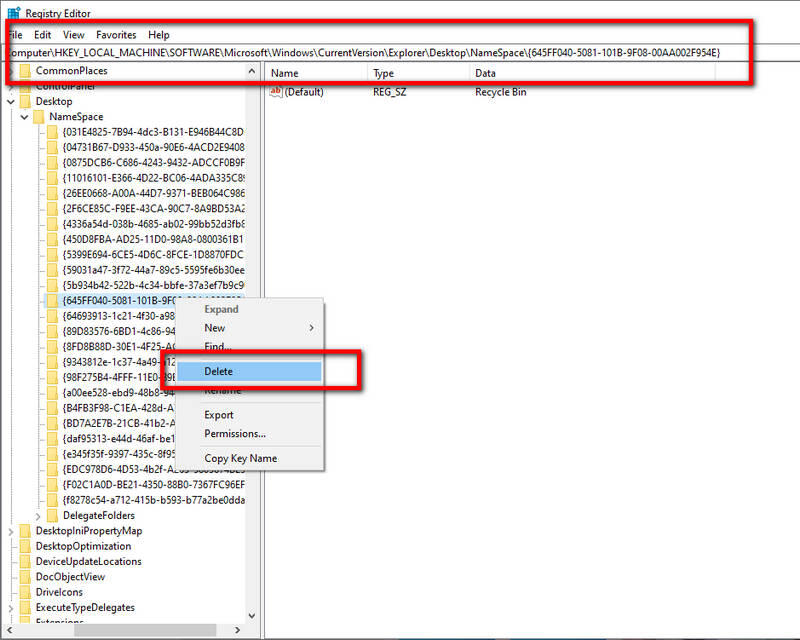The height and width of the screenshot is (640, 800).
Task: Click the Type column header
Action: 384,73
